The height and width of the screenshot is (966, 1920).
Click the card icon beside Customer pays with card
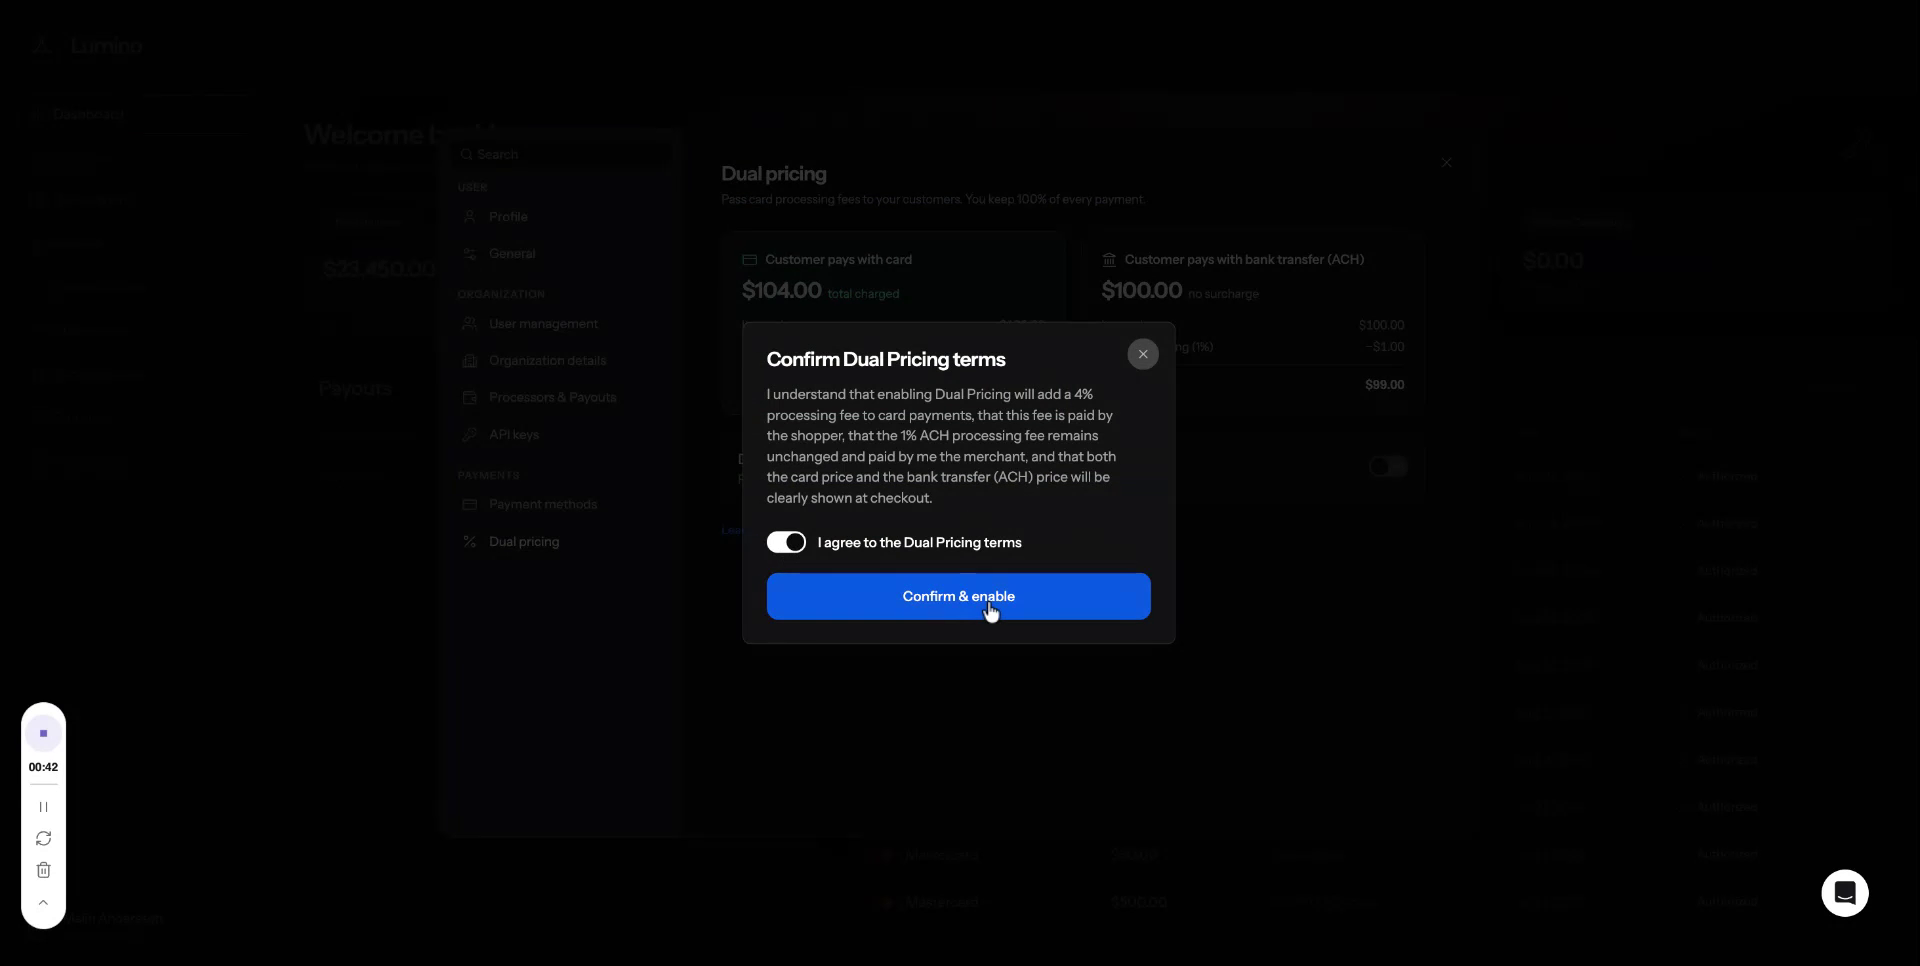pyautogui.click(x=749, y=259)
